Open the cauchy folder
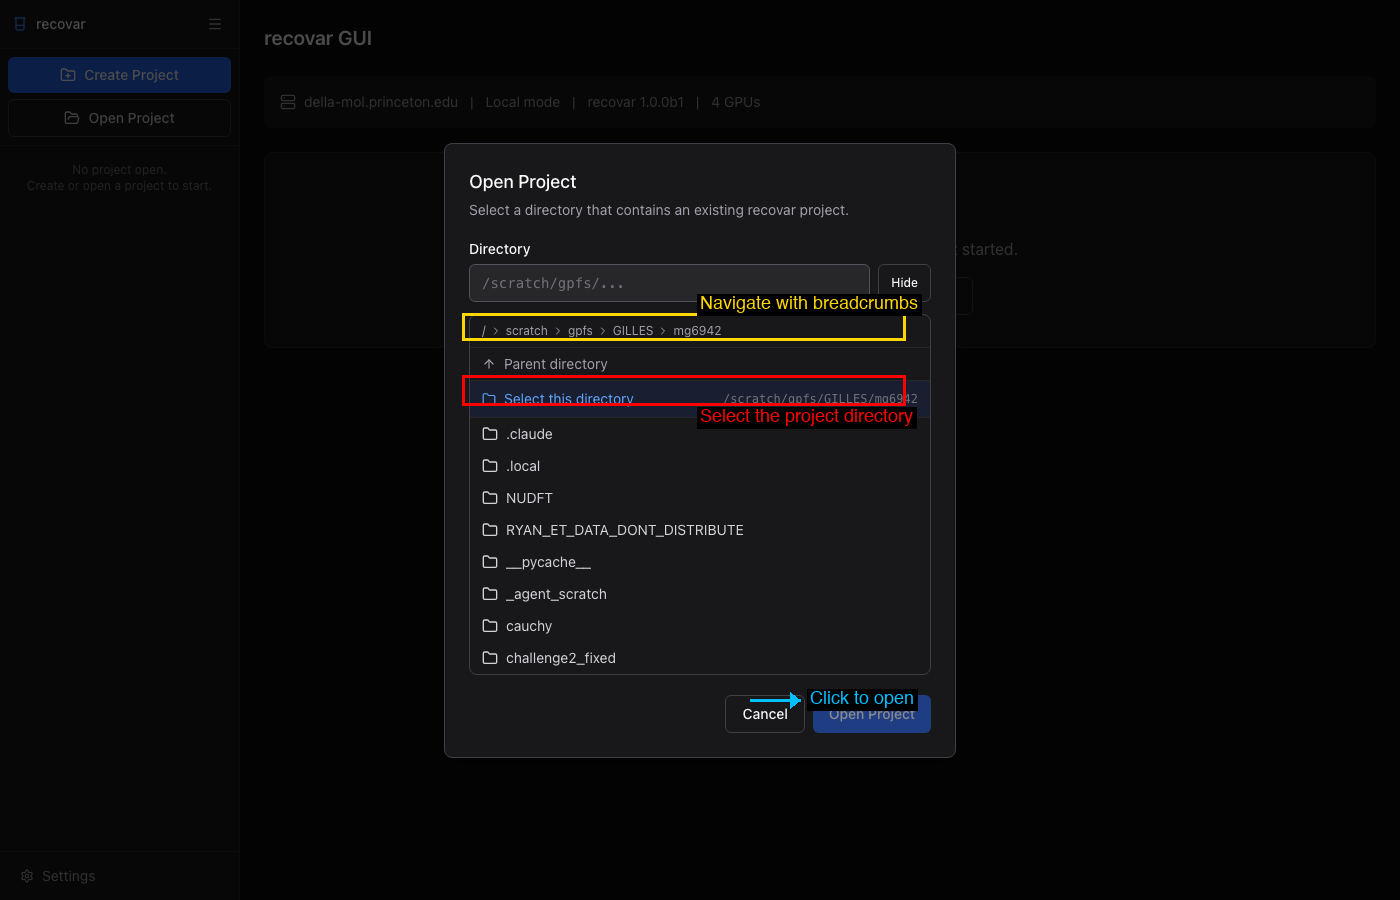The image size is (1400, 900). click(x=700, y=626)
